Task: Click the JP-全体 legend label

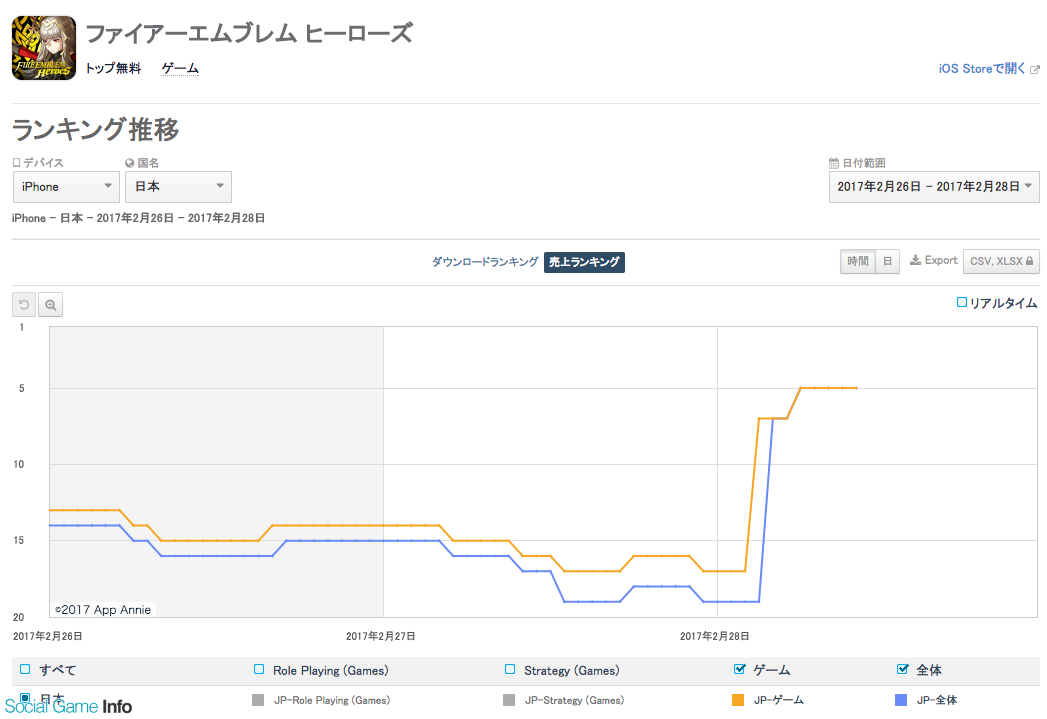Action: [x=937, y=700]
